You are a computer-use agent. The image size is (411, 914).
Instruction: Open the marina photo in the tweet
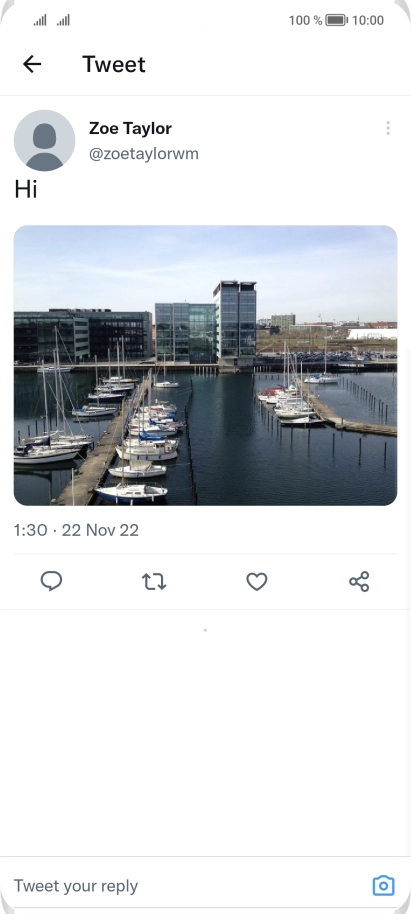point(205,365)
